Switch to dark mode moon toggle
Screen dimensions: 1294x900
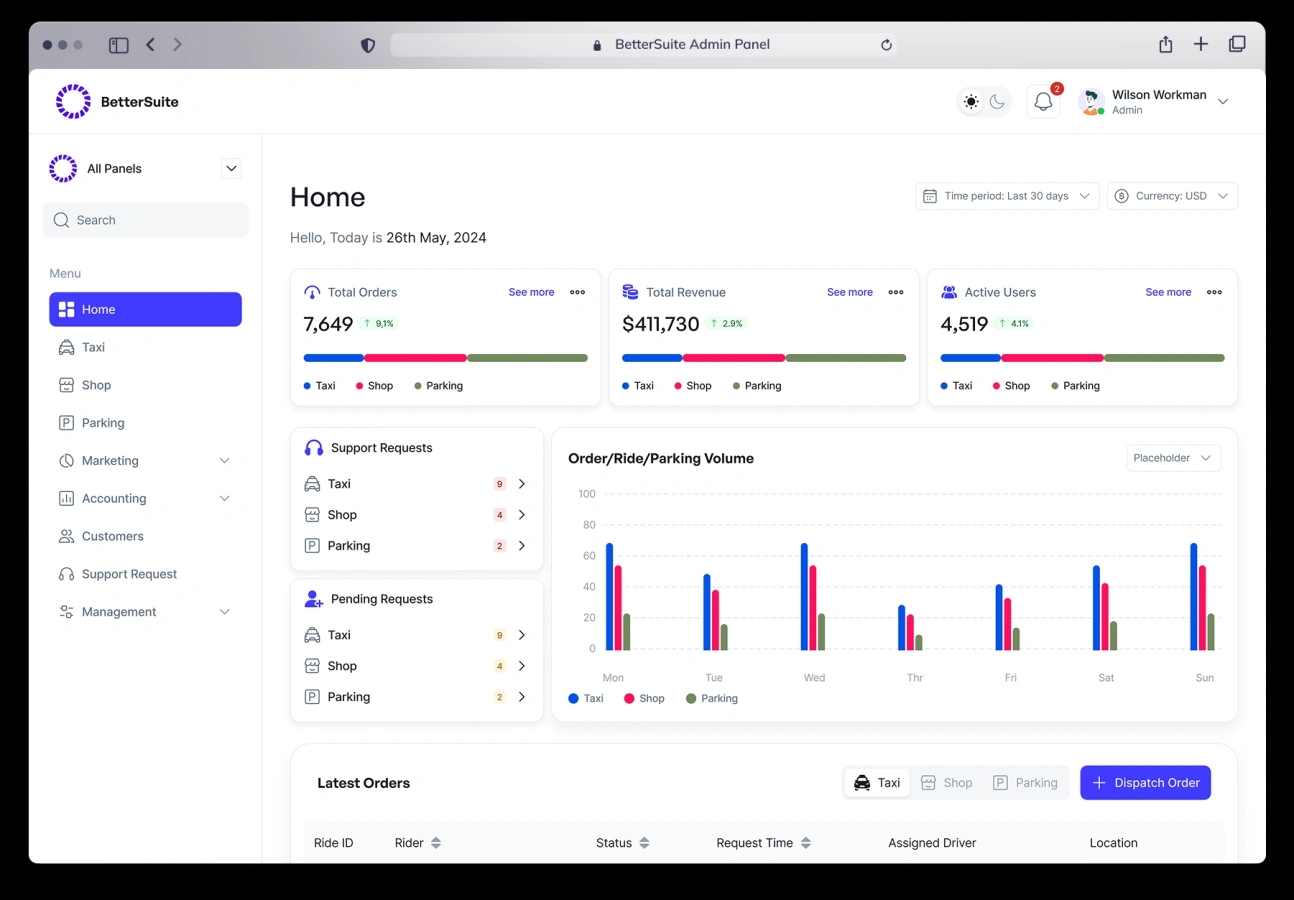tap(997, 102)
